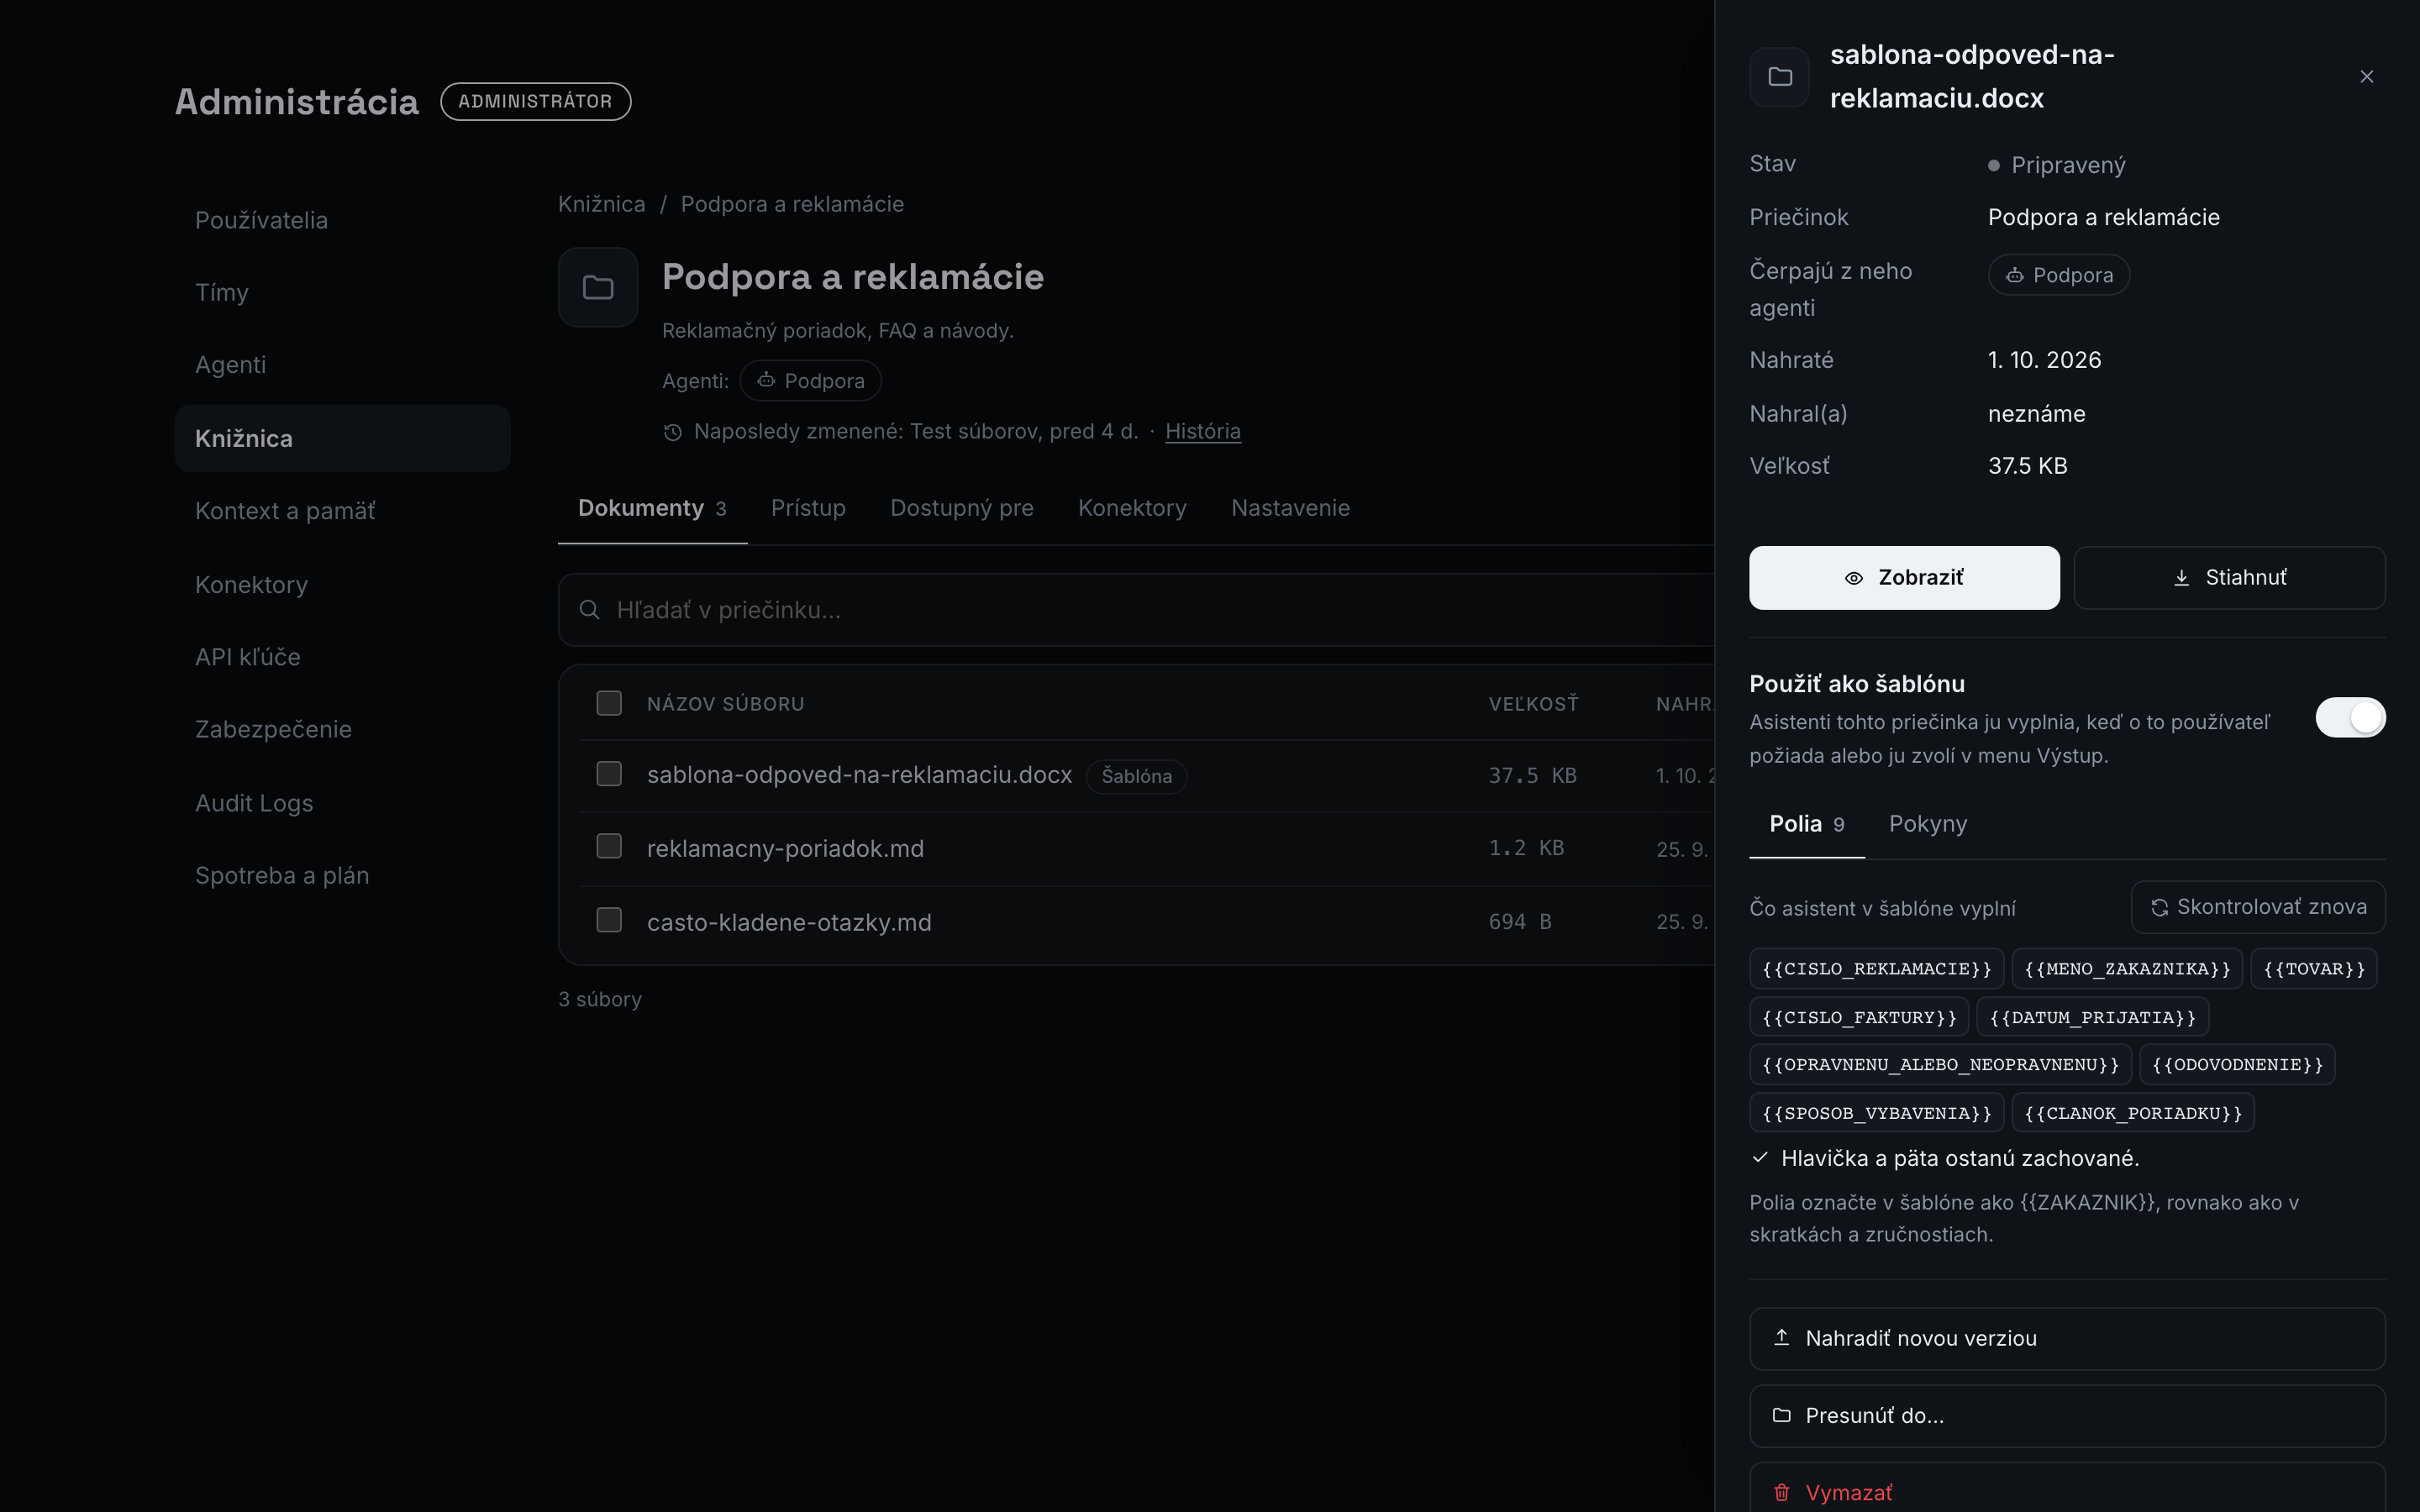The image size is (2420, 1512).
Task: Check the casto-kladene-otazky.md row checkbox
Action: coord(609,920)
